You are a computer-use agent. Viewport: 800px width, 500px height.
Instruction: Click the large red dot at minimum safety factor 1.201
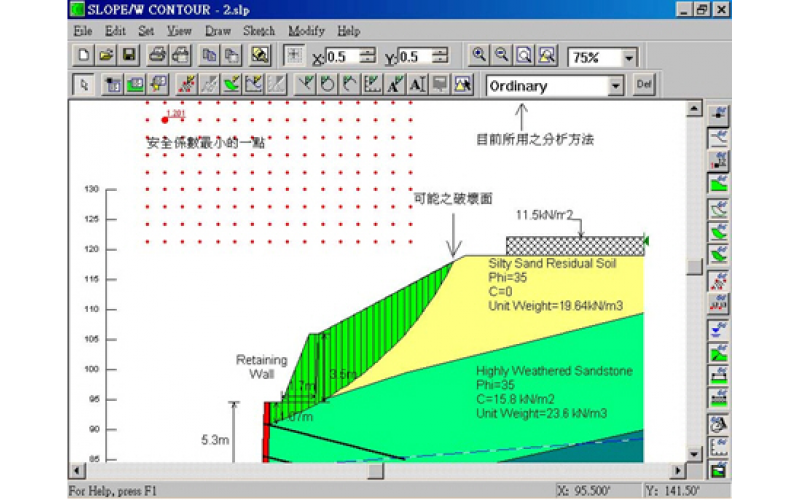(165, 120)
